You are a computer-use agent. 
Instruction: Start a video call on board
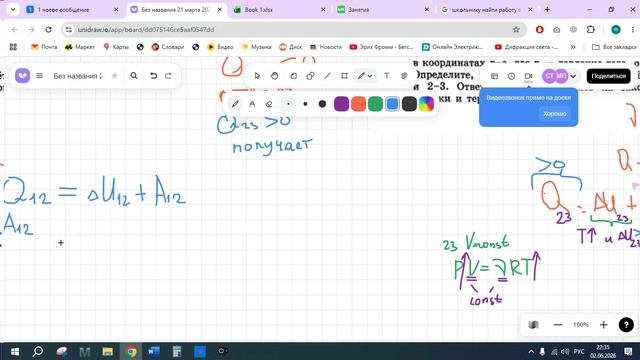528,76
